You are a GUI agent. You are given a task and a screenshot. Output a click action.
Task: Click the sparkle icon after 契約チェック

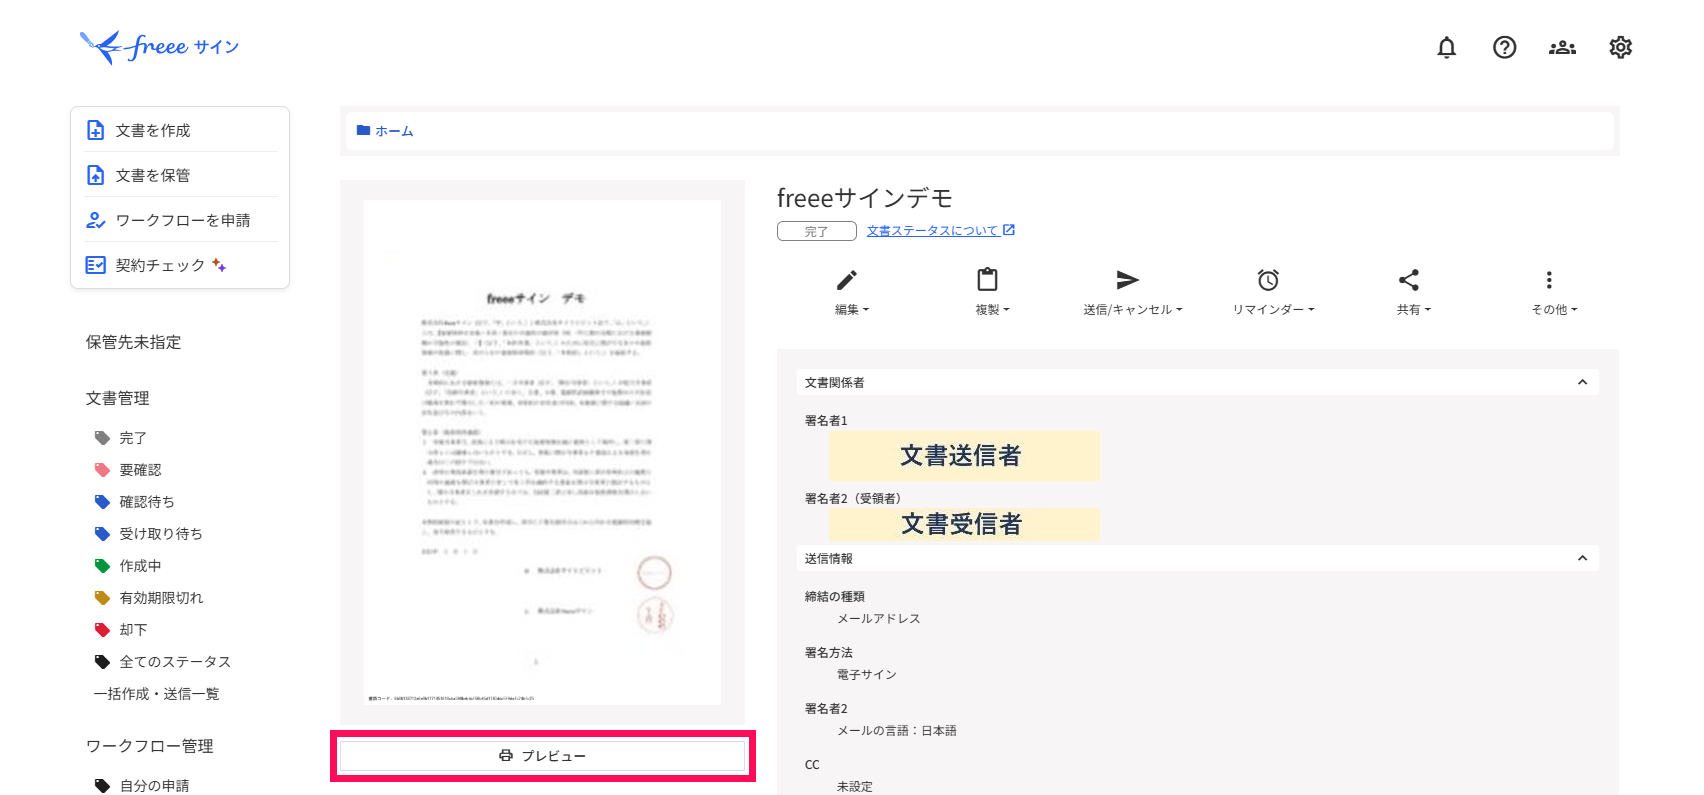(x=219, y=265)
